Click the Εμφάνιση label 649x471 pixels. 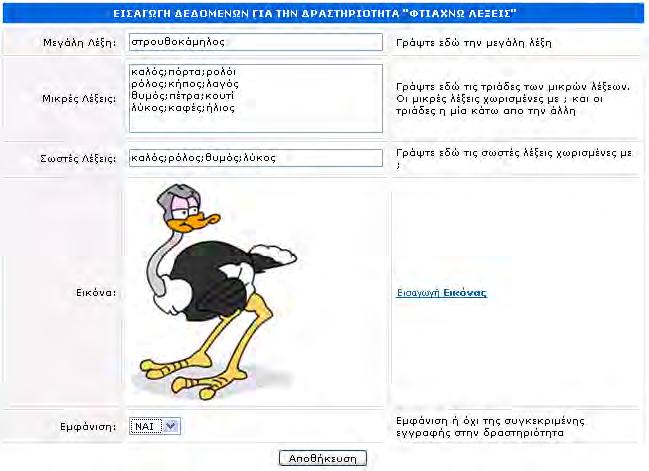tap(88, 427)
